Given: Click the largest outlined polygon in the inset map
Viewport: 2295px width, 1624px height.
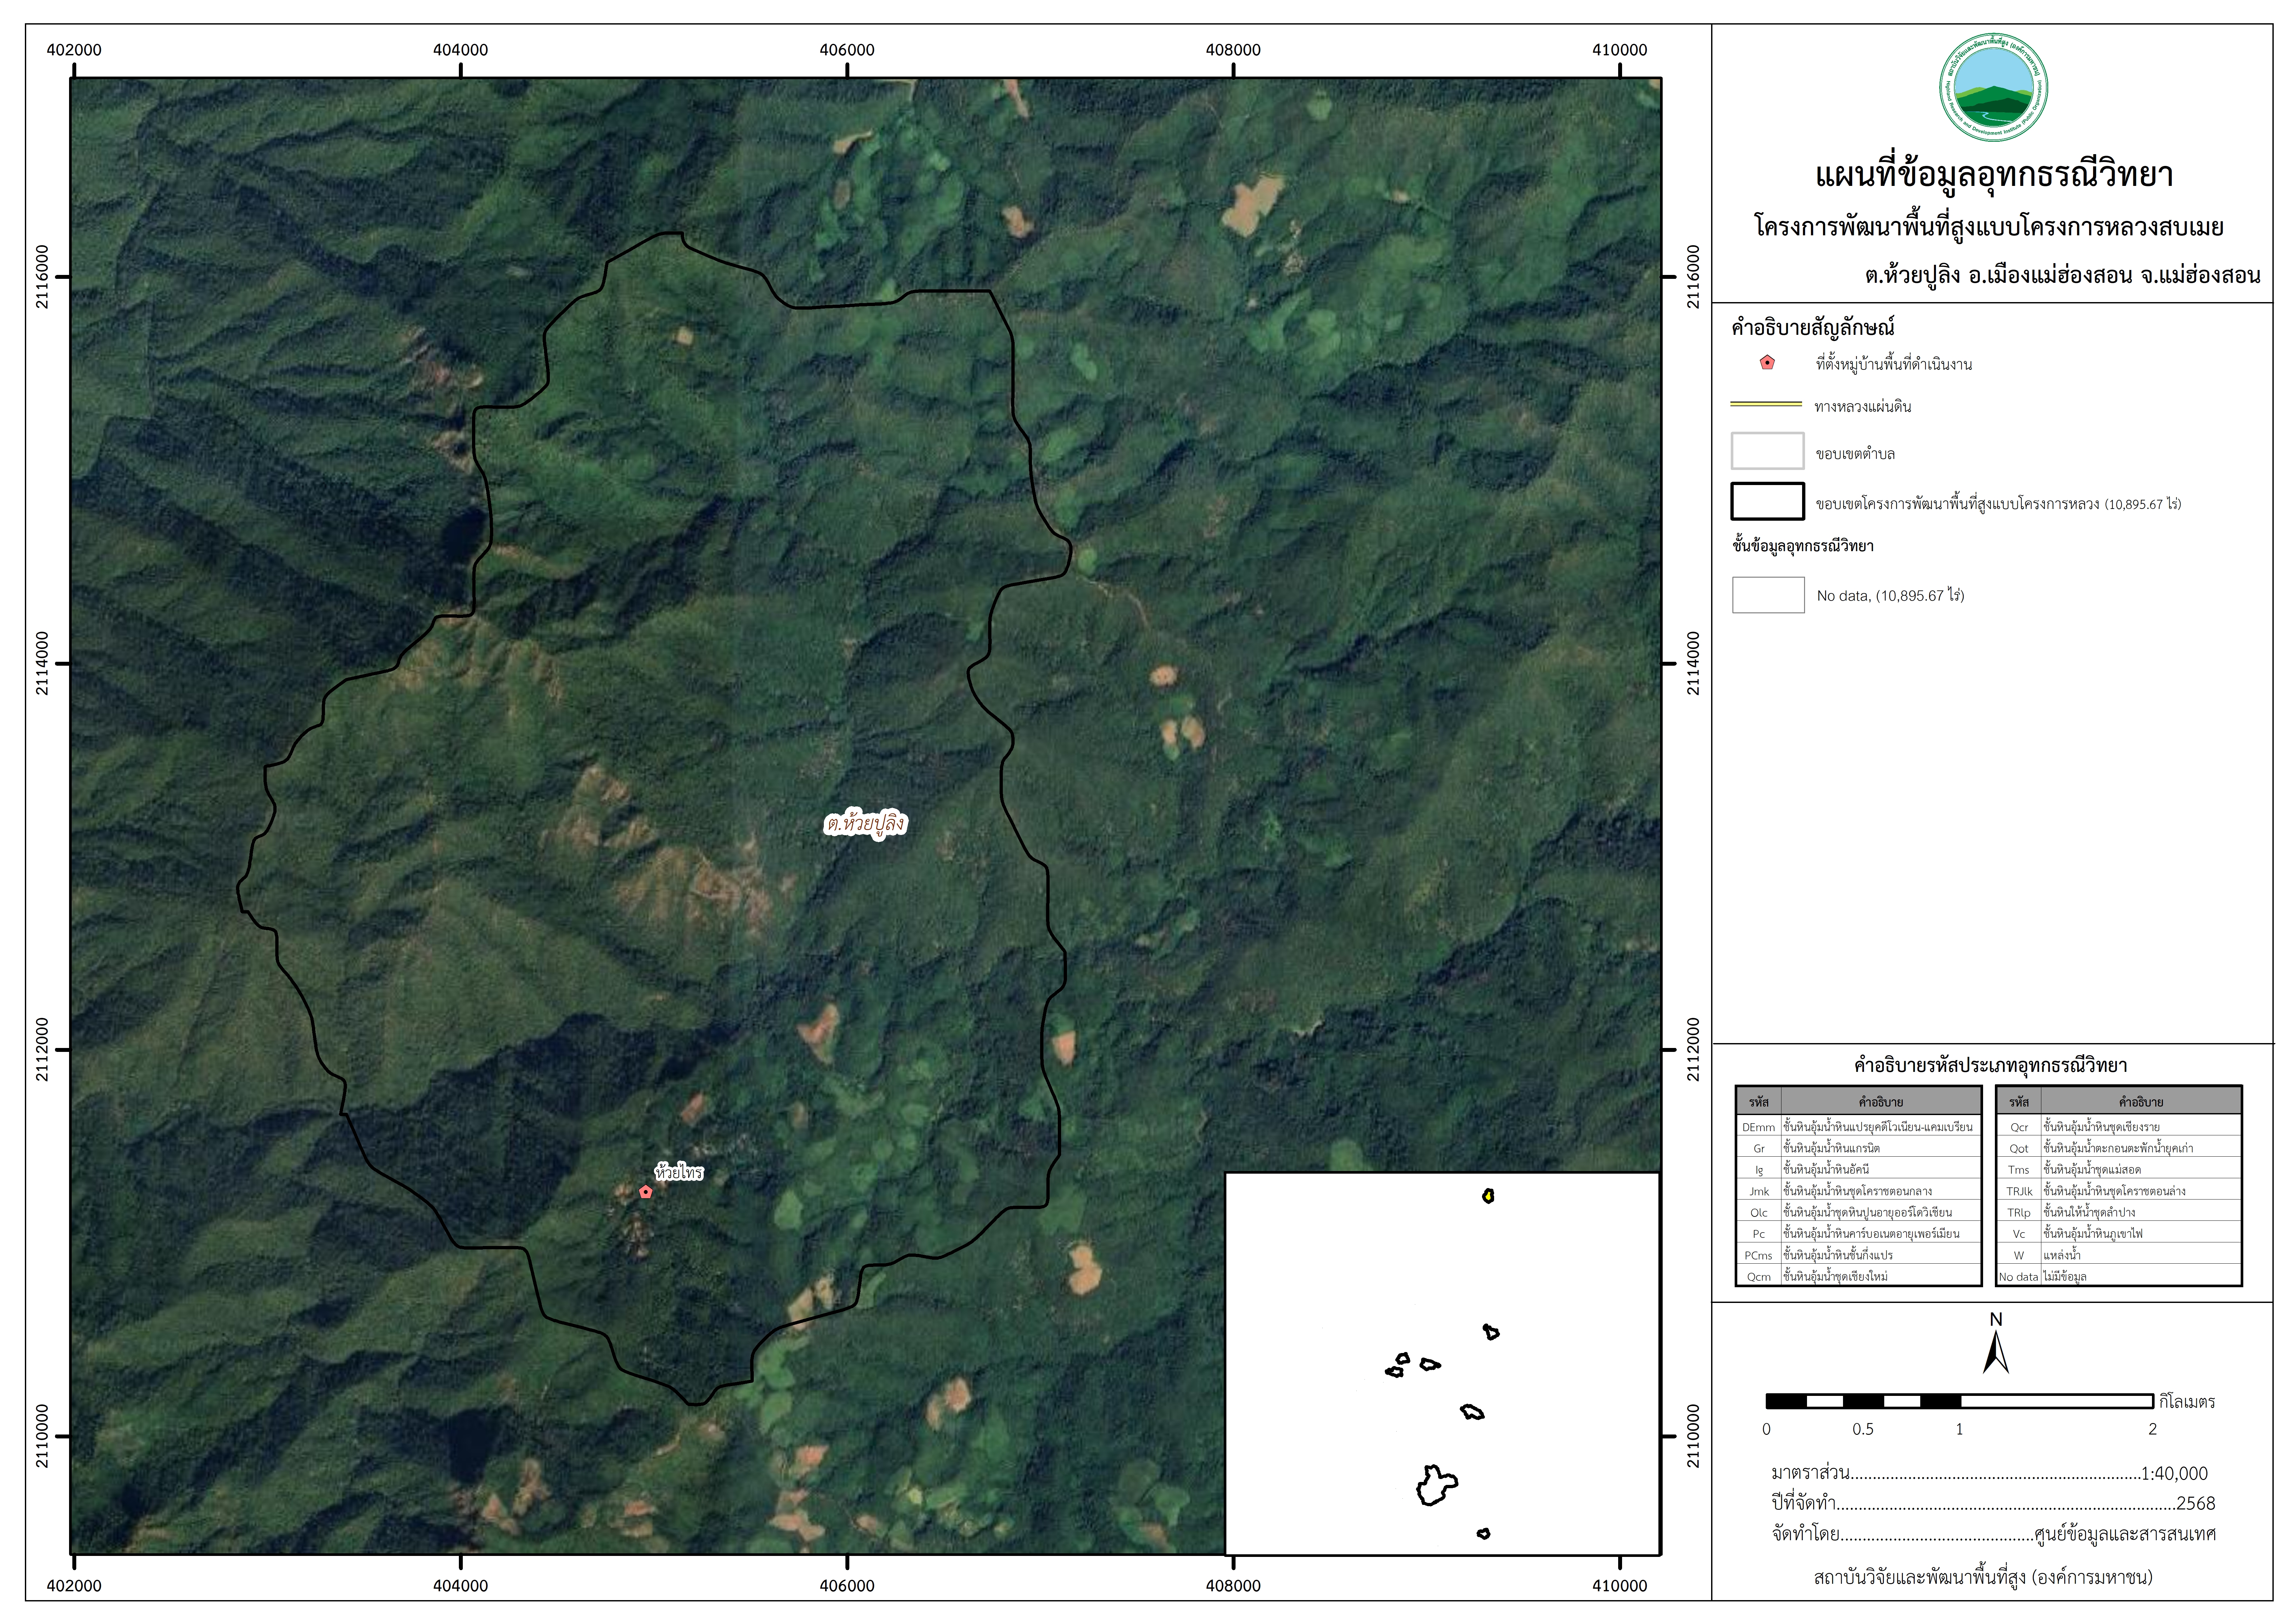Looking at the screenshot, I should (x=1437, y=1486).
